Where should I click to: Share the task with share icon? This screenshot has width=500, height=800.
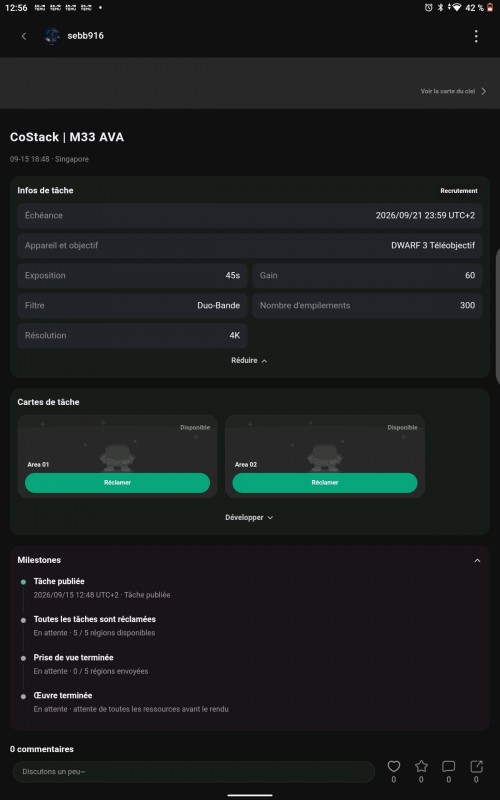pyautogui.click(x=476, y=766)
